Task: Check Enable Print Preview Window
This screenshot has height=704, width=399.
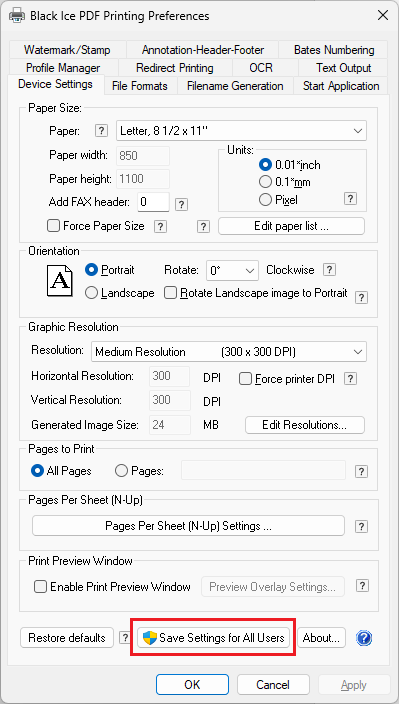Action: (41, 587)
